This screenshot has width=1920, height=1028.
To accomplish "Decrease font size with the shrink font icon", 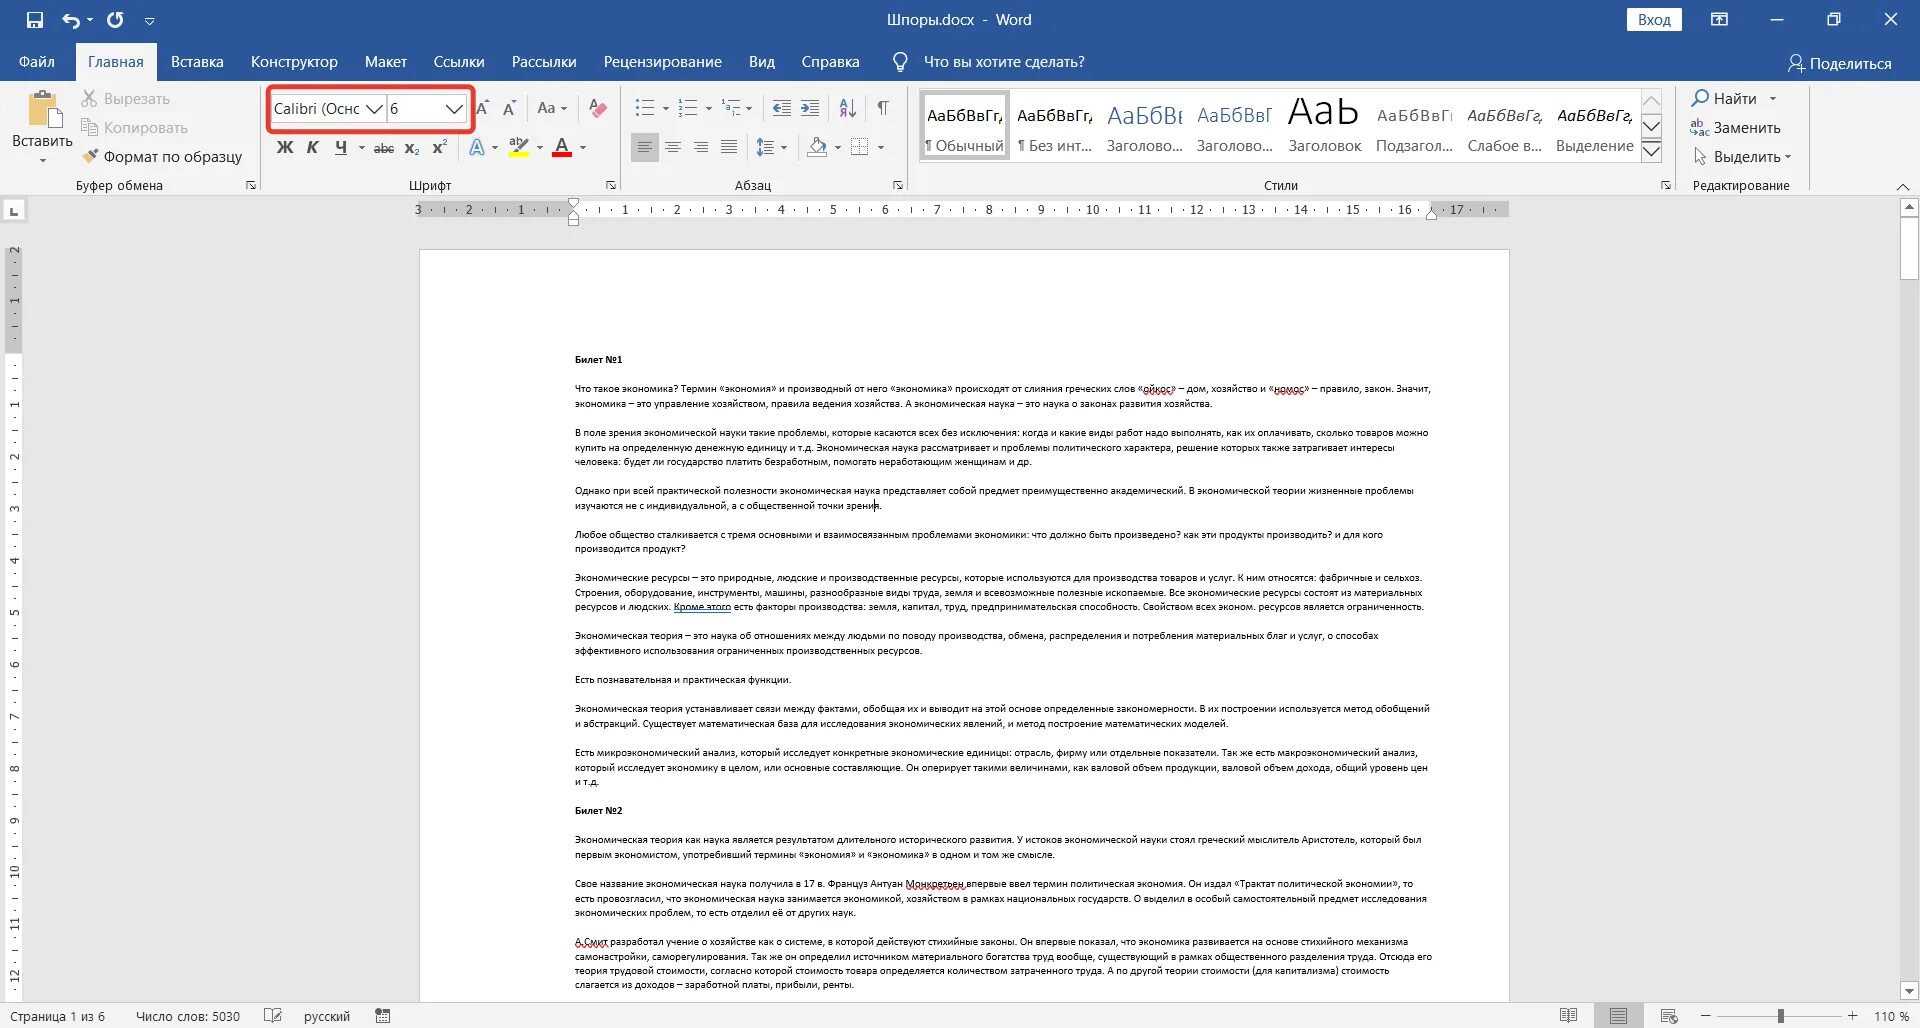I will point(509,108).
